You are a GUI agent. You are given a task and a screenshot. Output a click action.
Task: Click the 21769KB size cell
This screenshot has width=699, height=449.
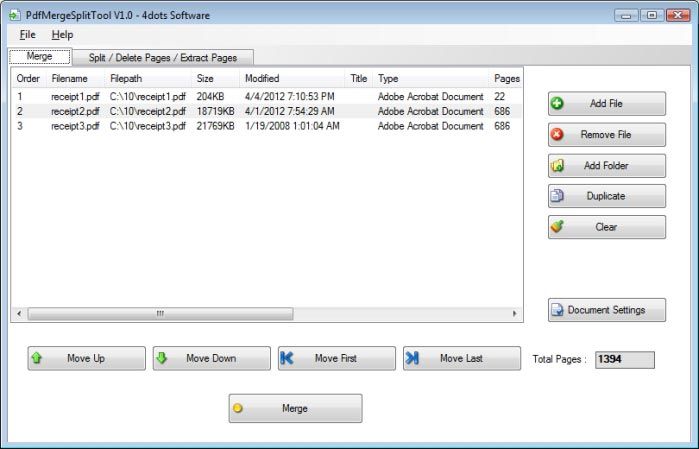[215, 126]
